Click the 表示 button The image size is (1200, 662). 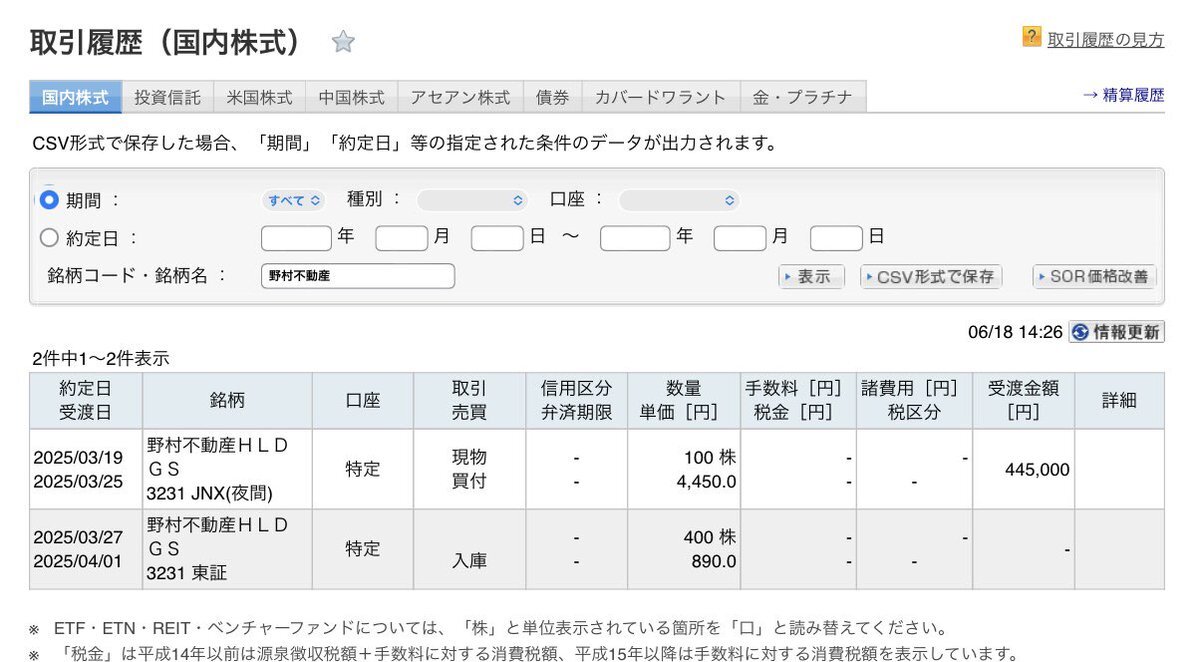click(x=811, y=277)
